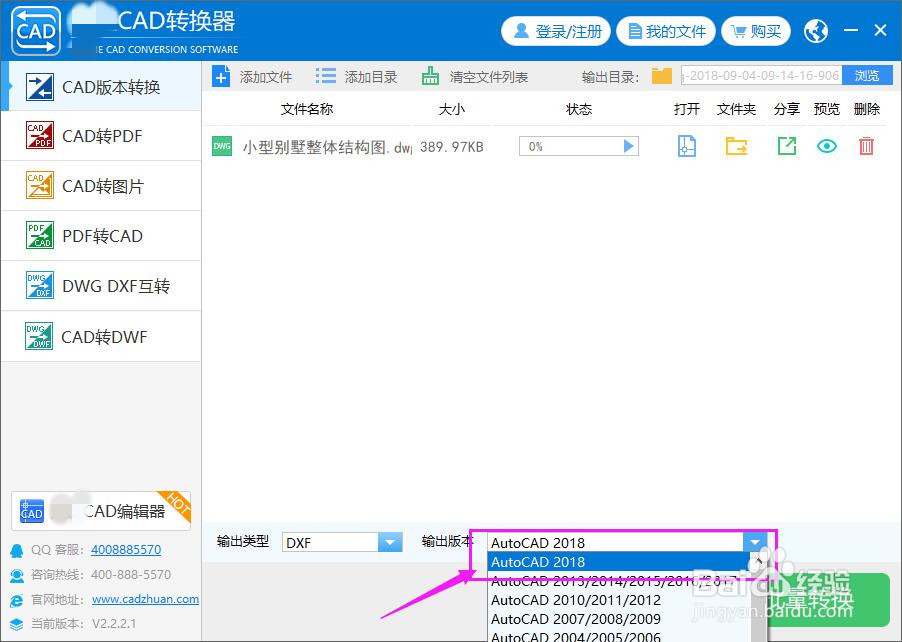Click the 清空文件列表 broom icon

coord(430,76)
